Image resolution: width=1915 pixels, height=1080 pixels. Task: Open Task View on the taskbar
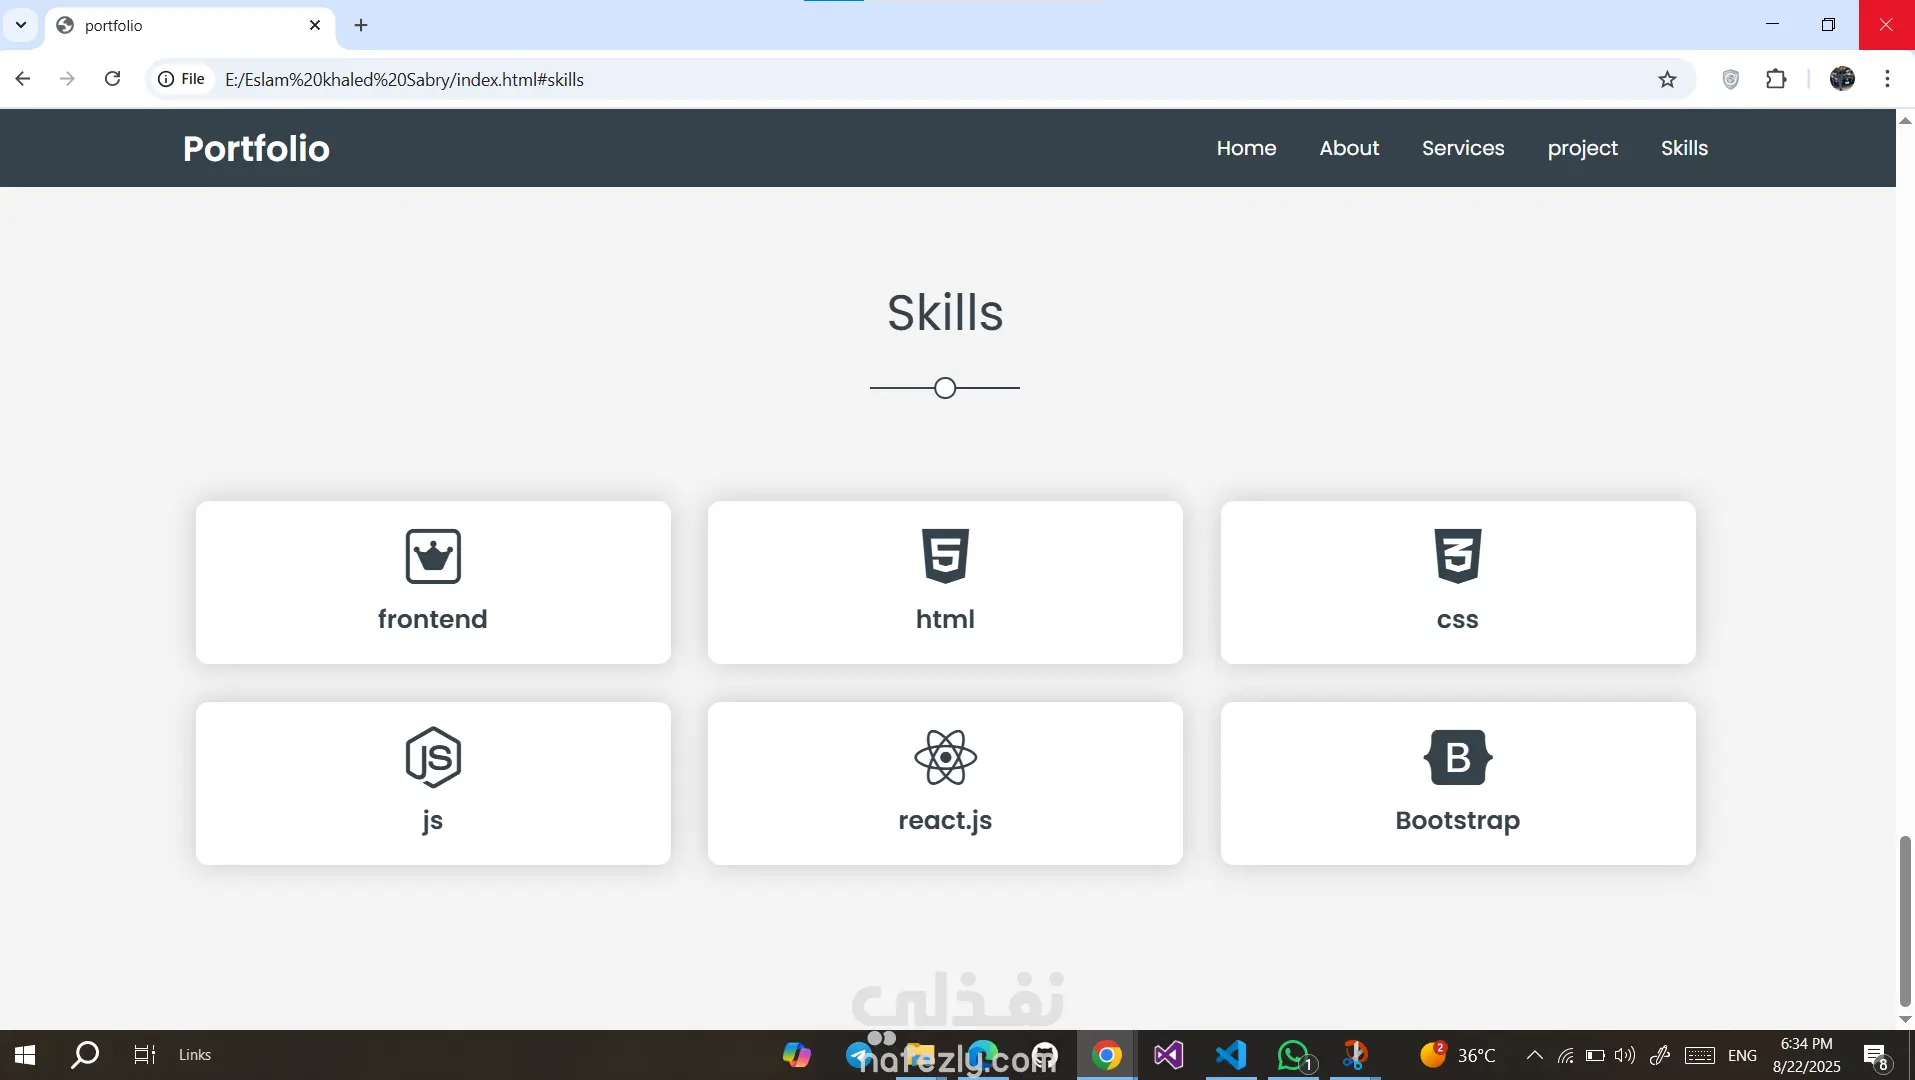[145, 1055]
